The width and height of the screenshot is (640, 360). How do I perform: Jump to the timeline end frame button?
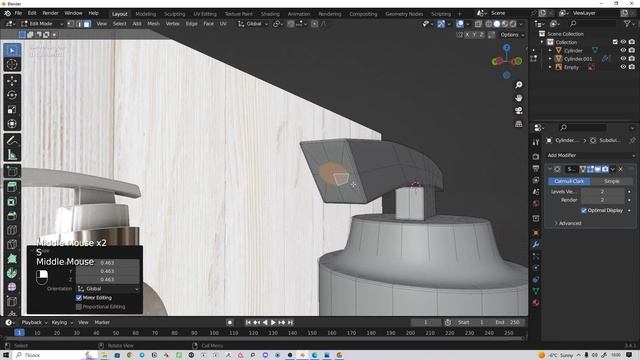pyautogui.click(x=290, y=322)
